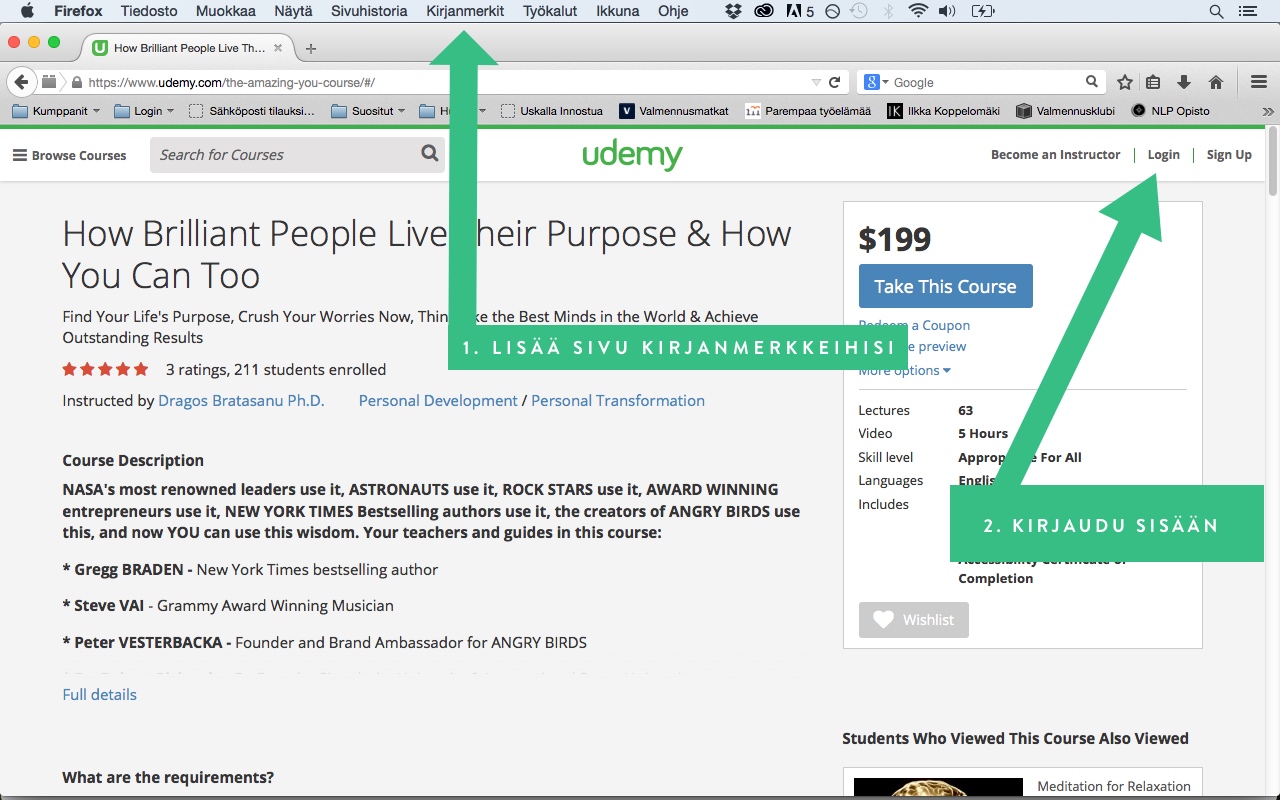Viewport: 1280px width, 800px height.
Task: Go back with Firefox back arrow
Action: [21, 82]
